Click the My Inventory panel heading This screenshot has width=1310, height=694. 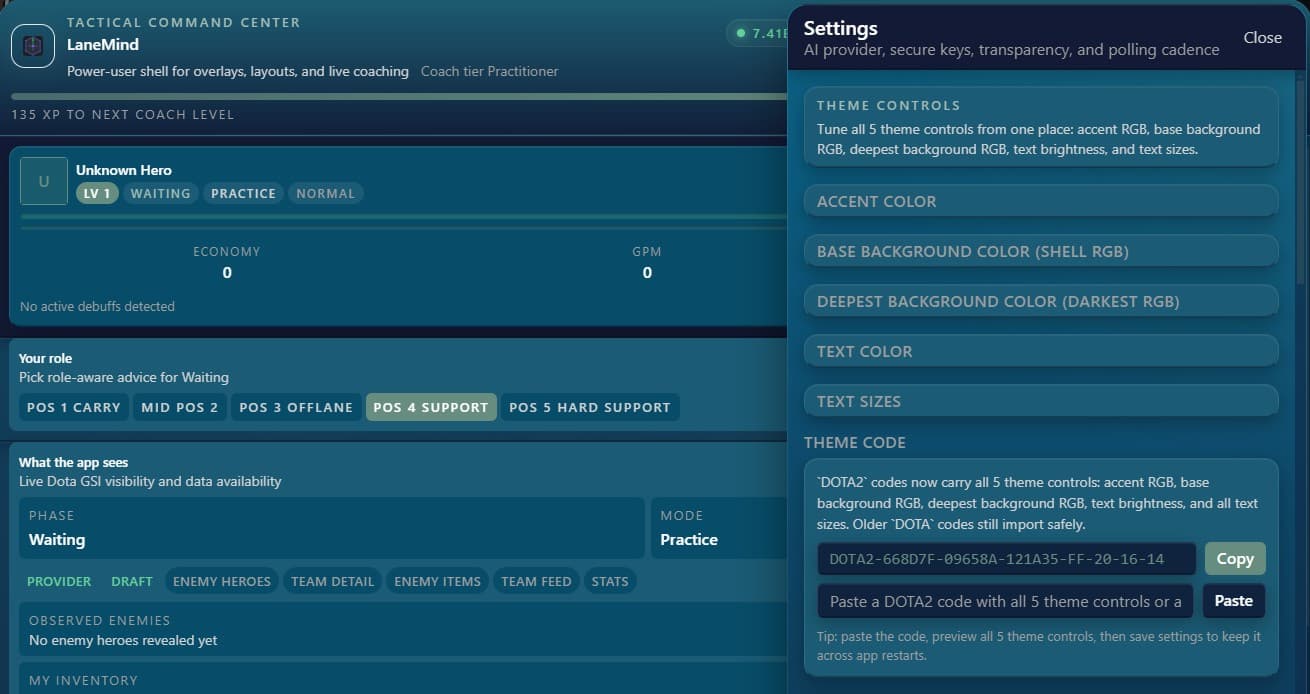pos(83,680)
